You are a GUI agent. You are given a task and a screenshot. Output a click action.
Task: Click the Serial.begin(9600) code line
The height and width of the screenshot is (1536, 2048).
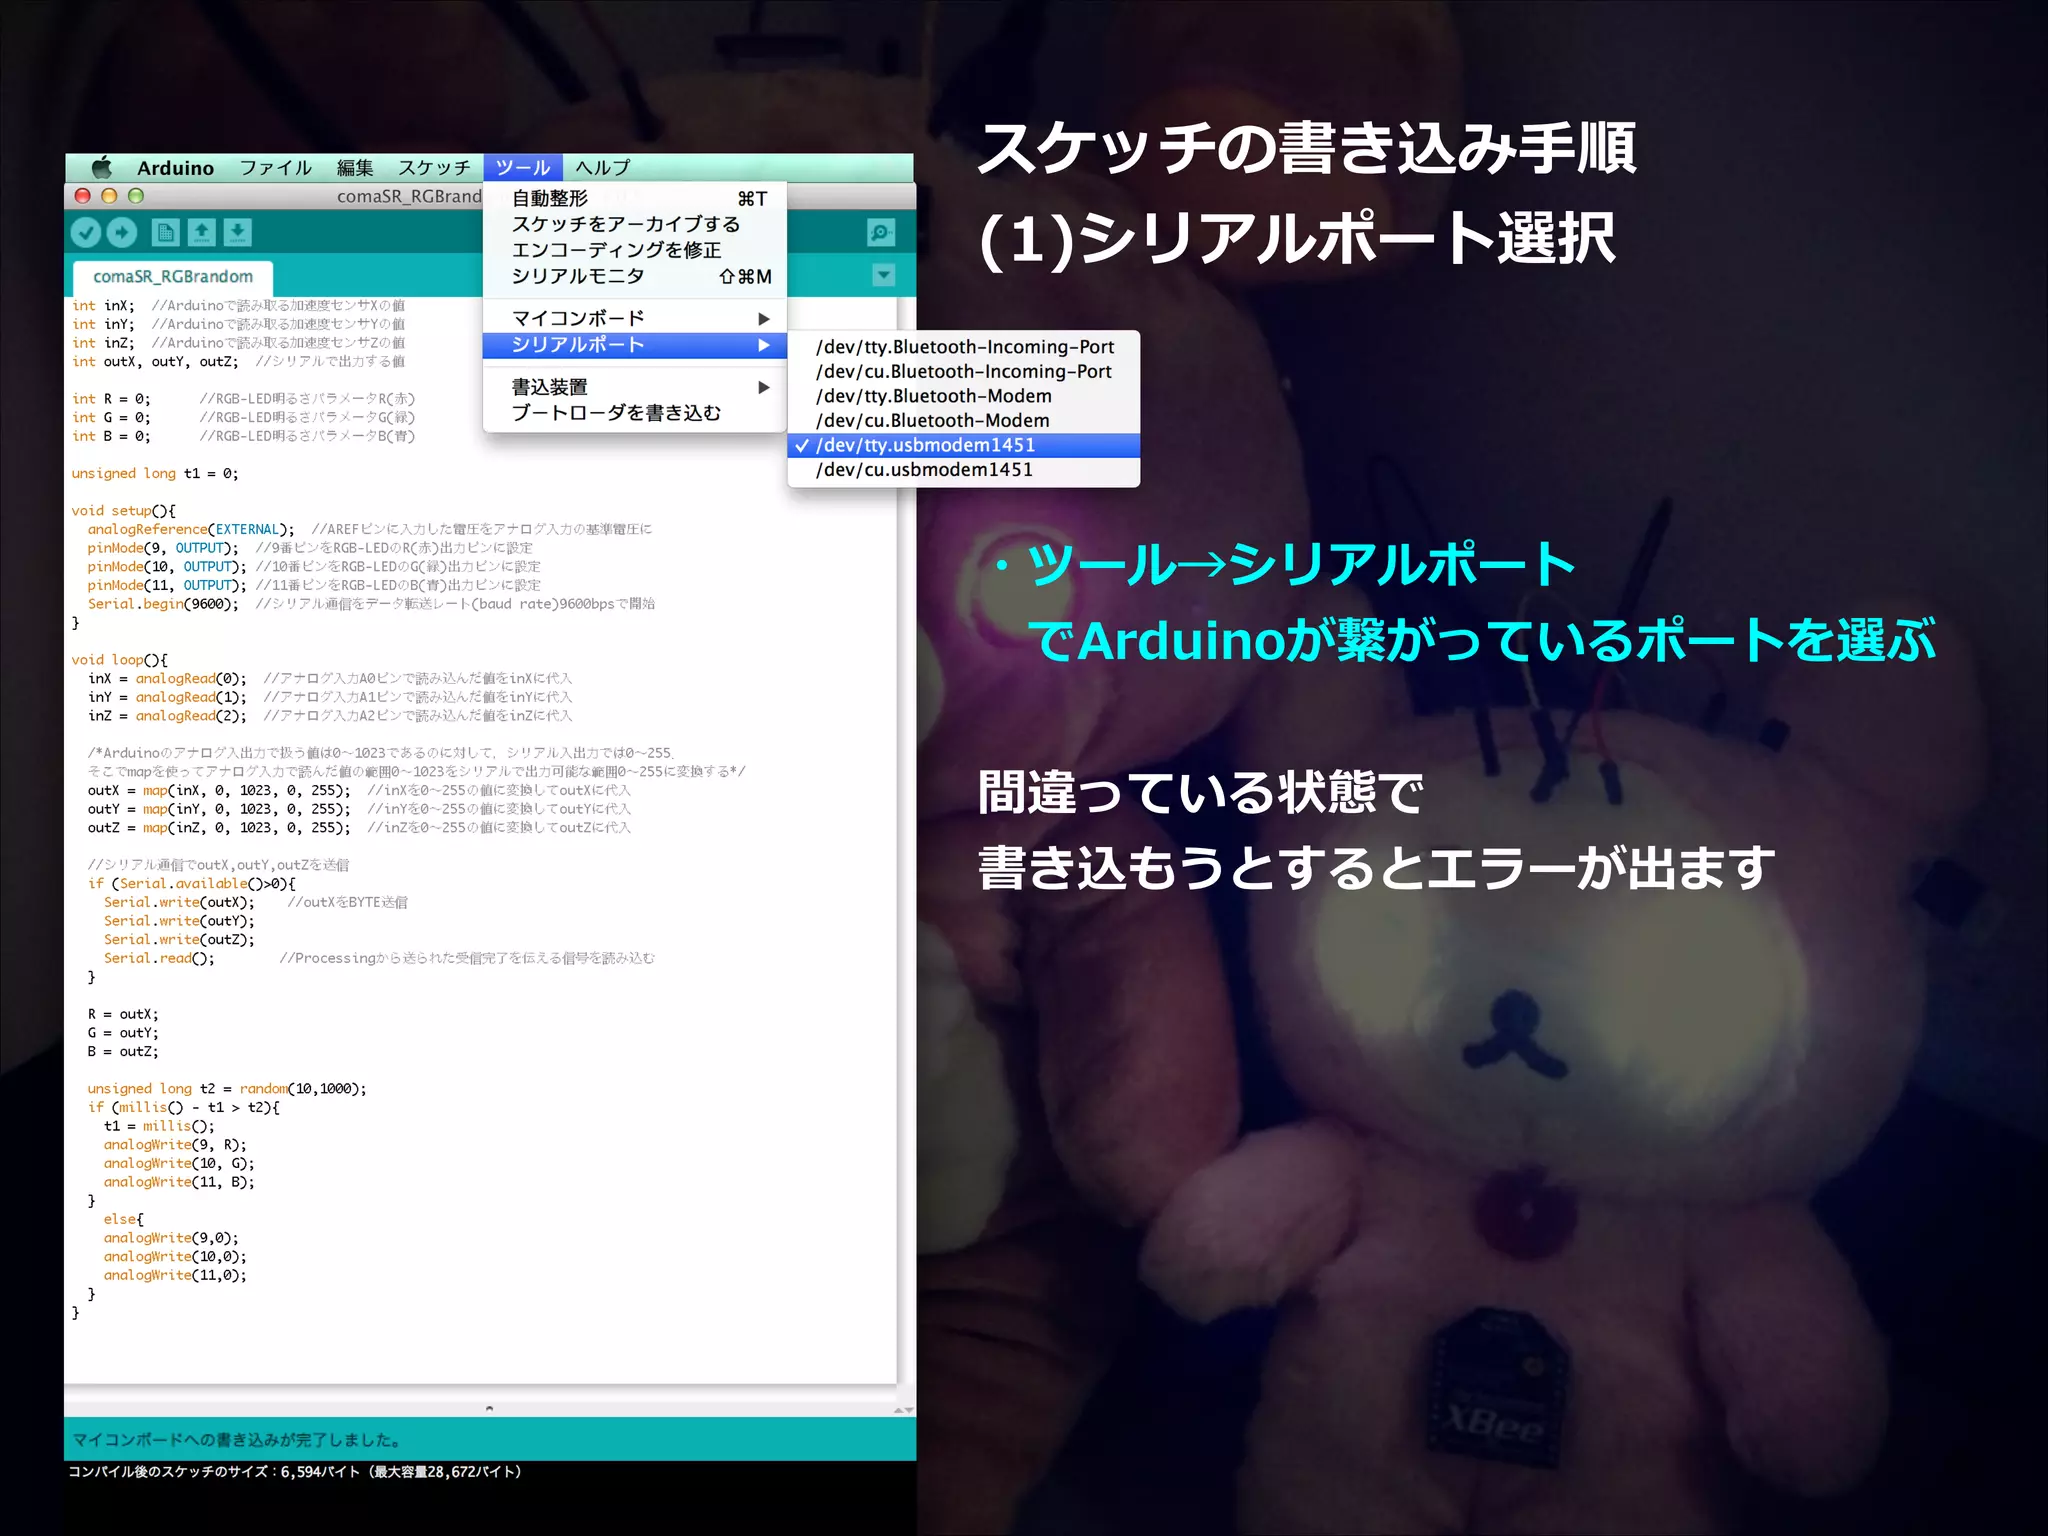click(163, 604)
